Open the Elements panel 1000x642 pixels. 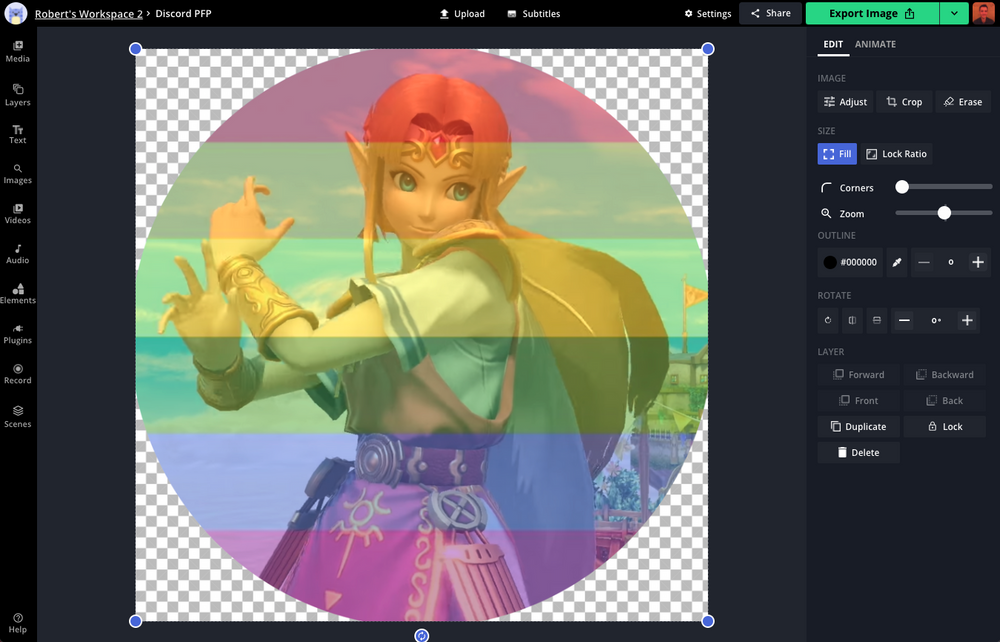tap(17, 293)
